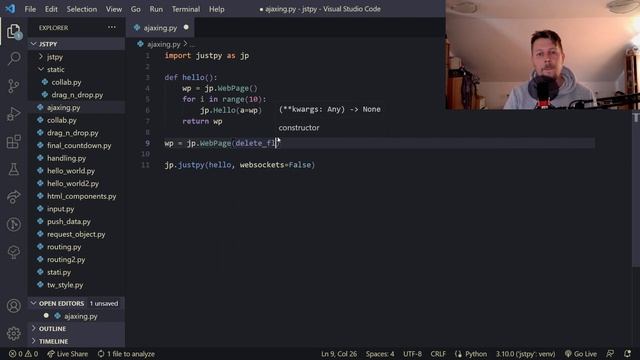Click ajaxing.py in the breadcrumb
This screenshot has height=360, width=640.
coord(163,44)
